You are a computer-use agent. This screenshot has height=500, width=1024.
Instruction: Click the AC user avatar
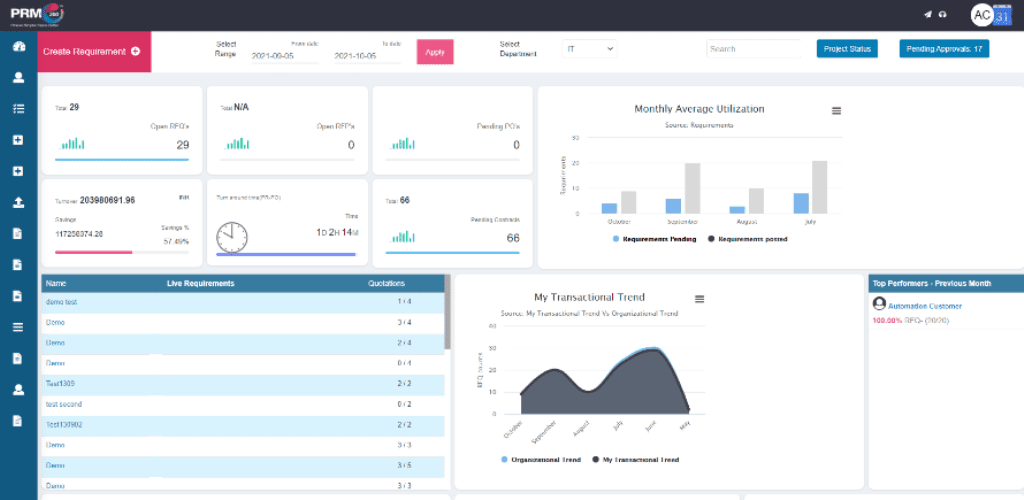pos(982,15)
